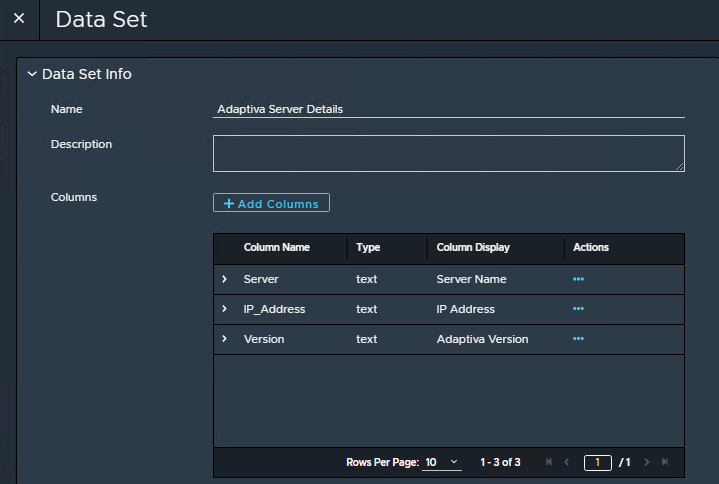Image resolution: width=719 pixels, height=484 pixels.
Task: Grab the Description box resize handle
Action: (x=680, y=167)
